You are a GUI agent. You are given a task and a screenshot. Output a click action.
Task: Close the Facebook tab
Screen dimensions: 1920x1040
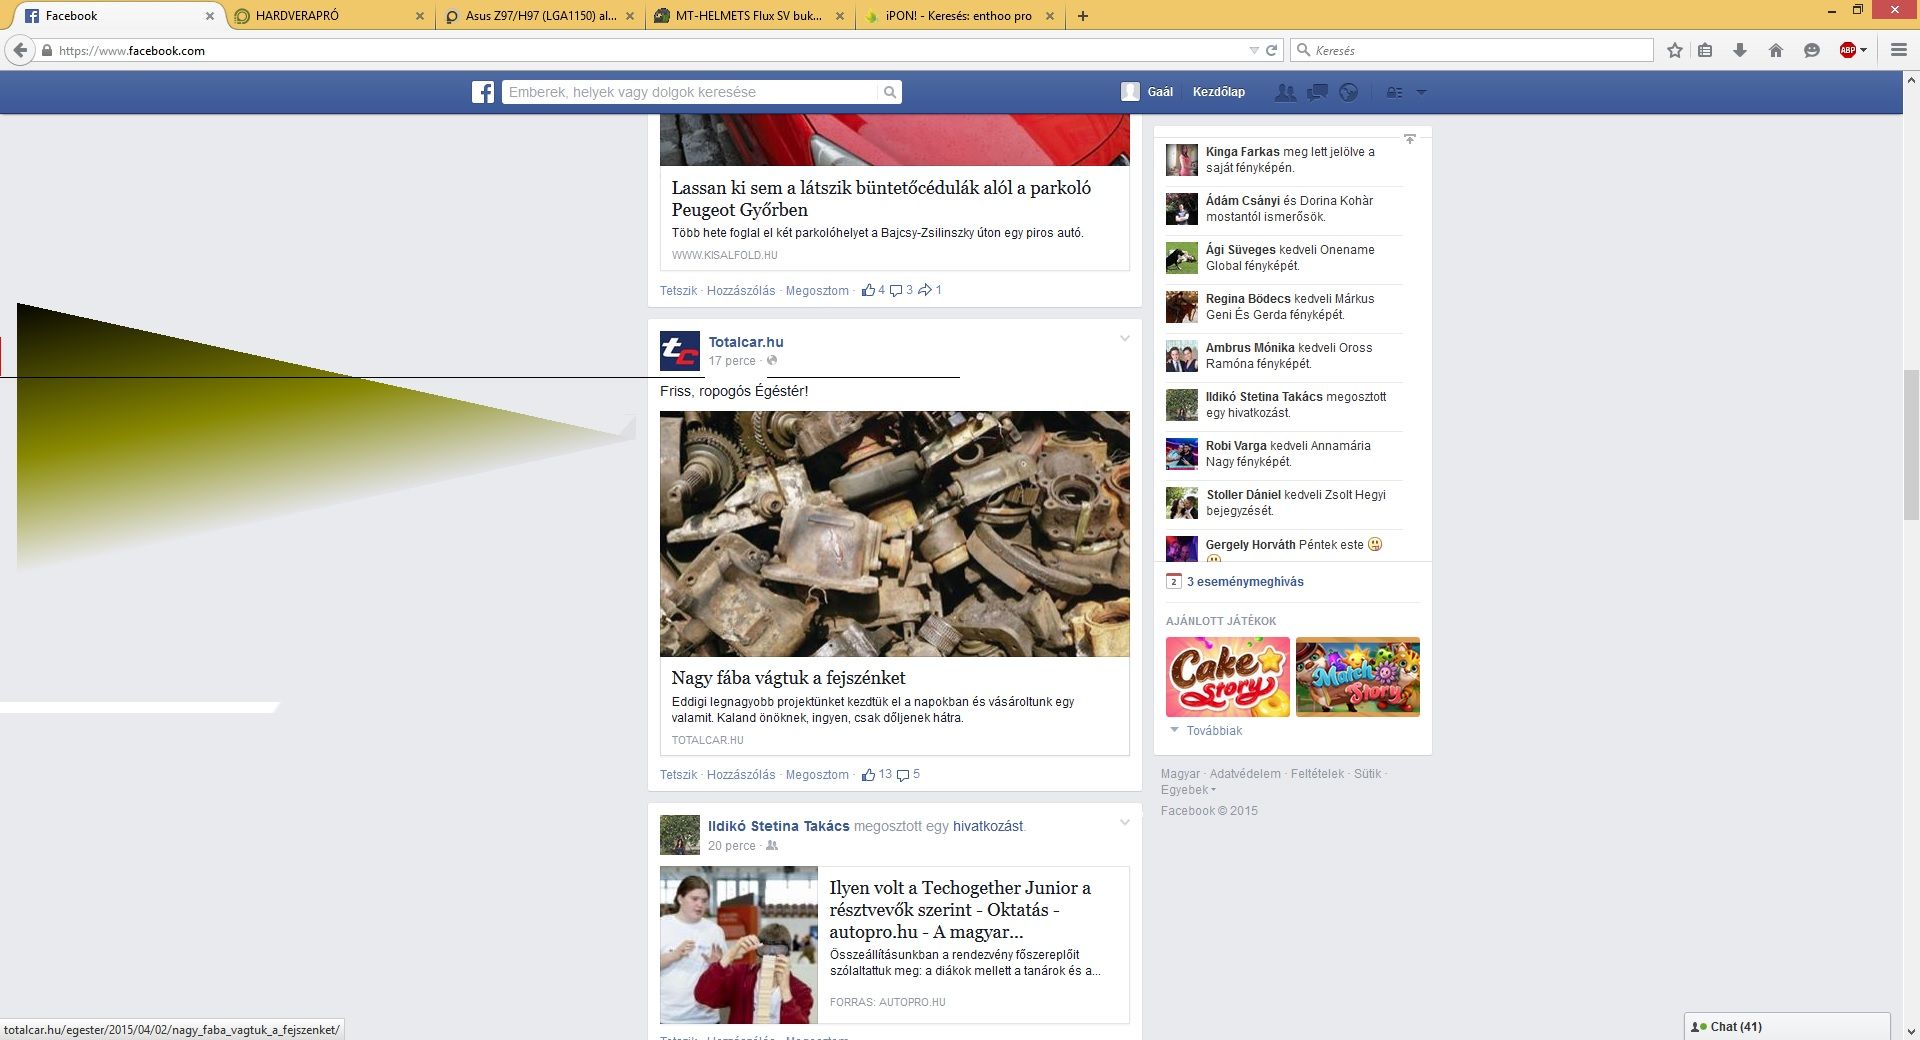point(210,16)
